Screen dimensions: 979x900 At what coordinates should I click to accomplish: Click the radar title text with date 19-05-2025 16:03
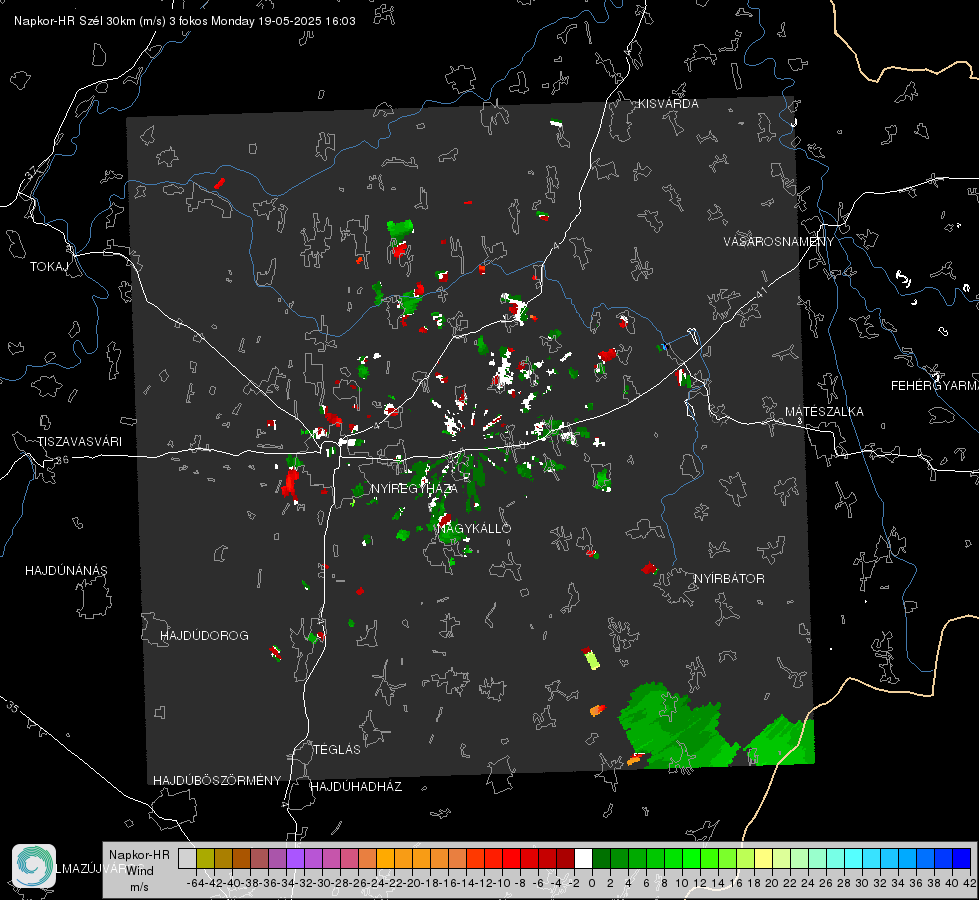185,21
